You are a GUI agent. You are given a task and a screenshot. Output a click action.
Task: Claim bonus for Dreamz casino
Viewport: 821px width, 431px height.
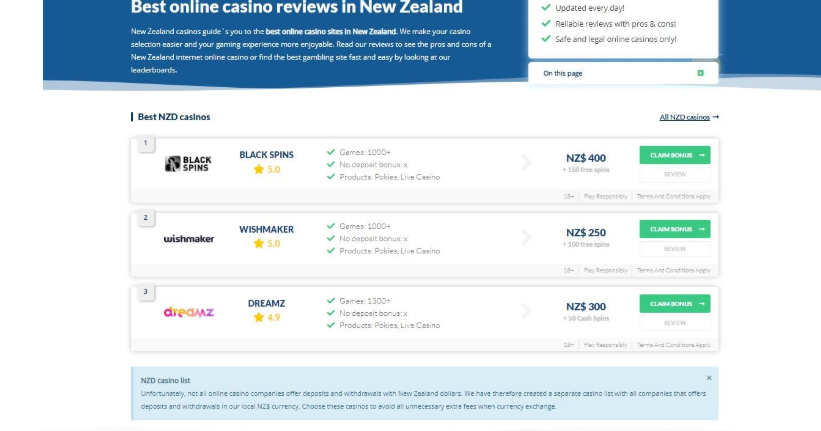675,304
